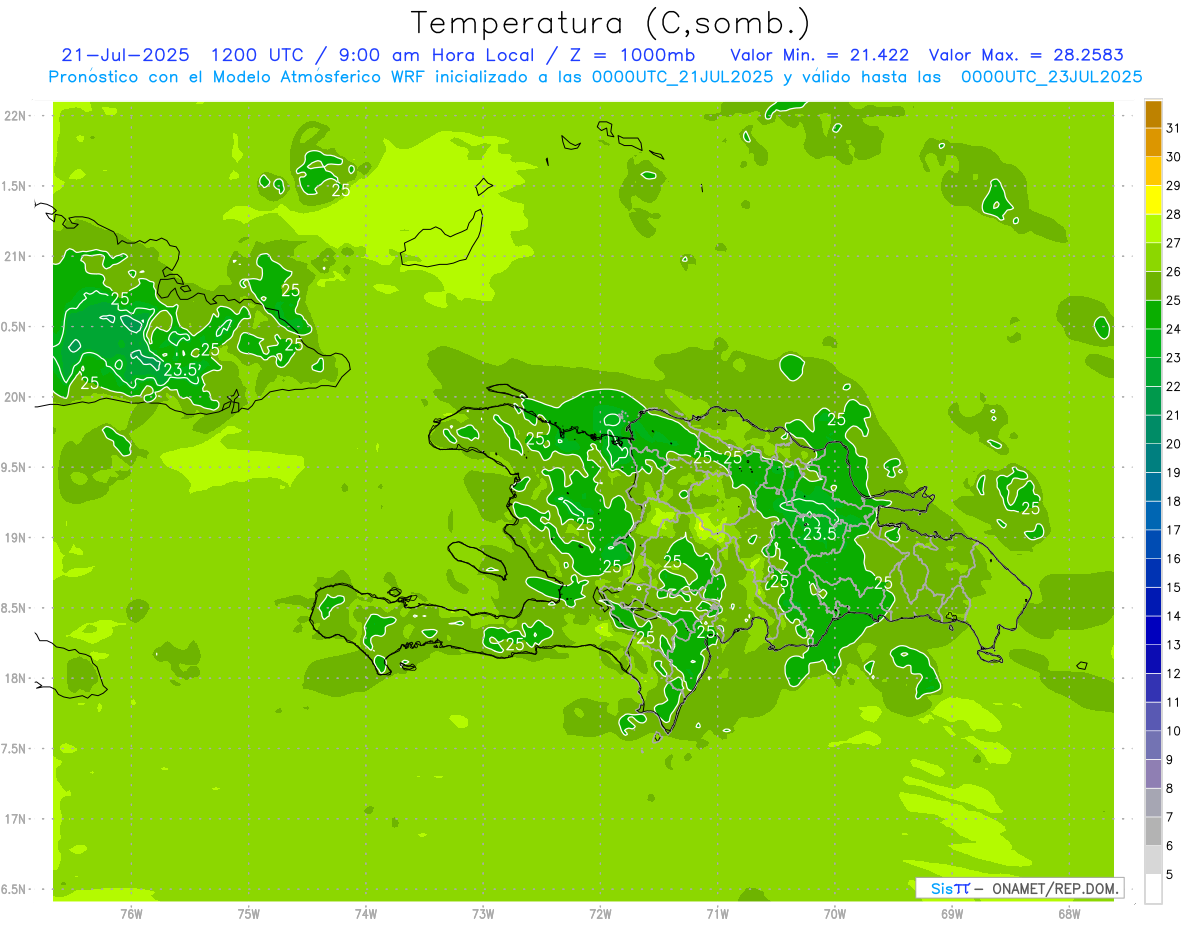Click the '71W' longitude axis label
Viewport: 1200px width, 927px height.
[x=718, y=914]
